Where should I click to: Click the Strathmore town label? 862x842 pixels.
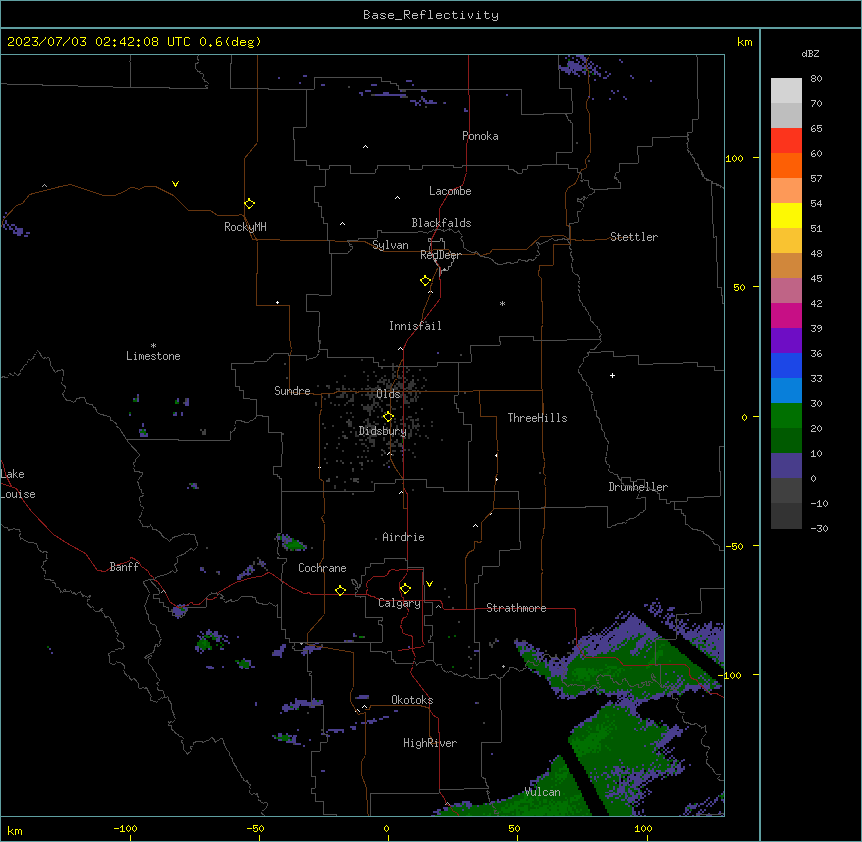click(516, 608)
